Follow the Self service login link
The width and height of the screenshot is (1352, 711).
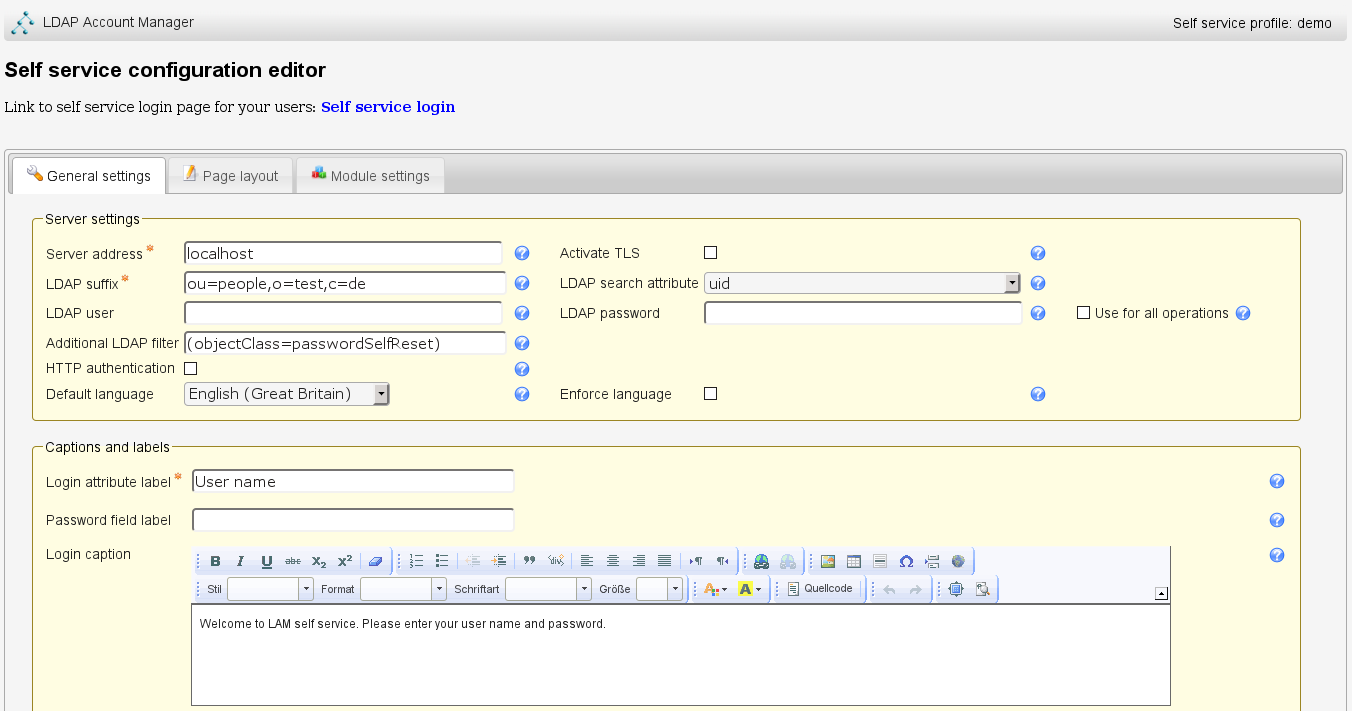pyautogui.click(x=388, y=107)
